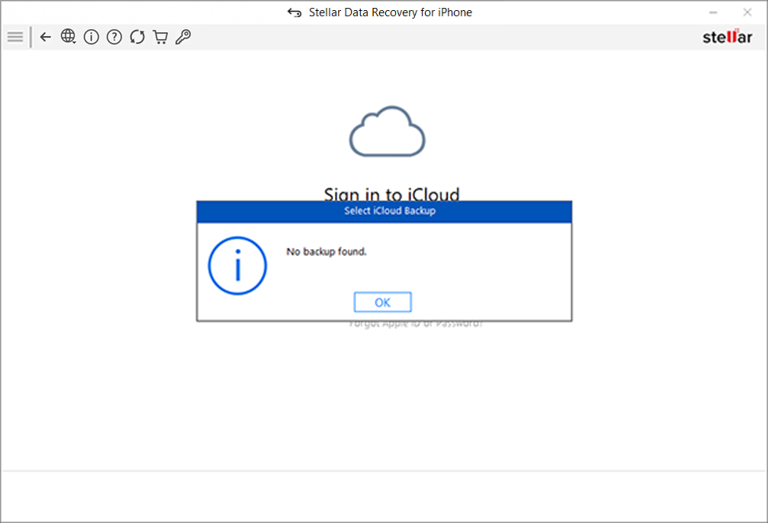Click the Select iCloud Backup dialog title
The width and height of the screenshot is (768, 523).
[x=389, y=211]
